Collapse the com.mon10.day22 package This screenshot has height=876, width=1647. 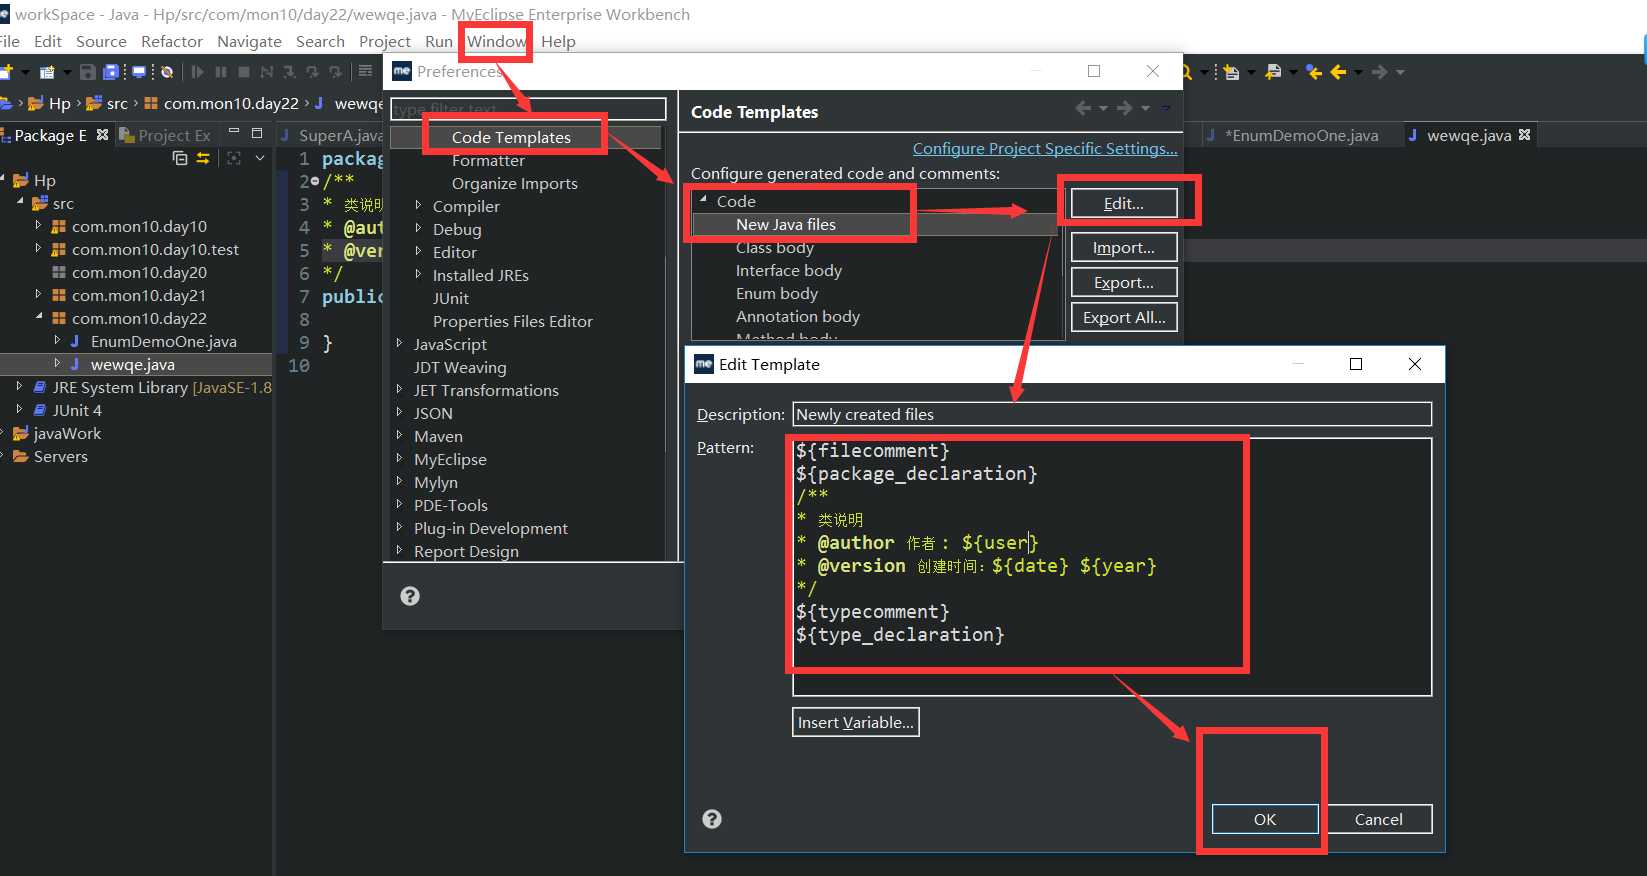[38, 317]
